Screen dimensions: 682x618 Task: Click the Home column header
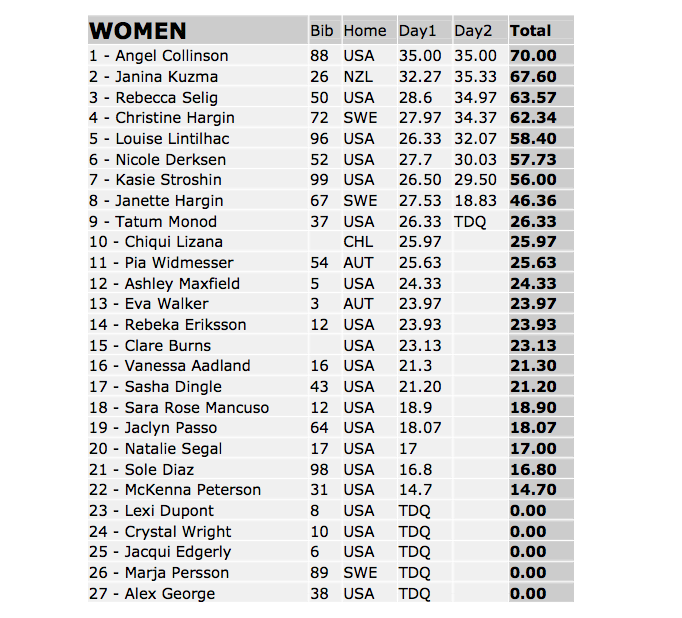pyautogui.click(x=364, y=31)
